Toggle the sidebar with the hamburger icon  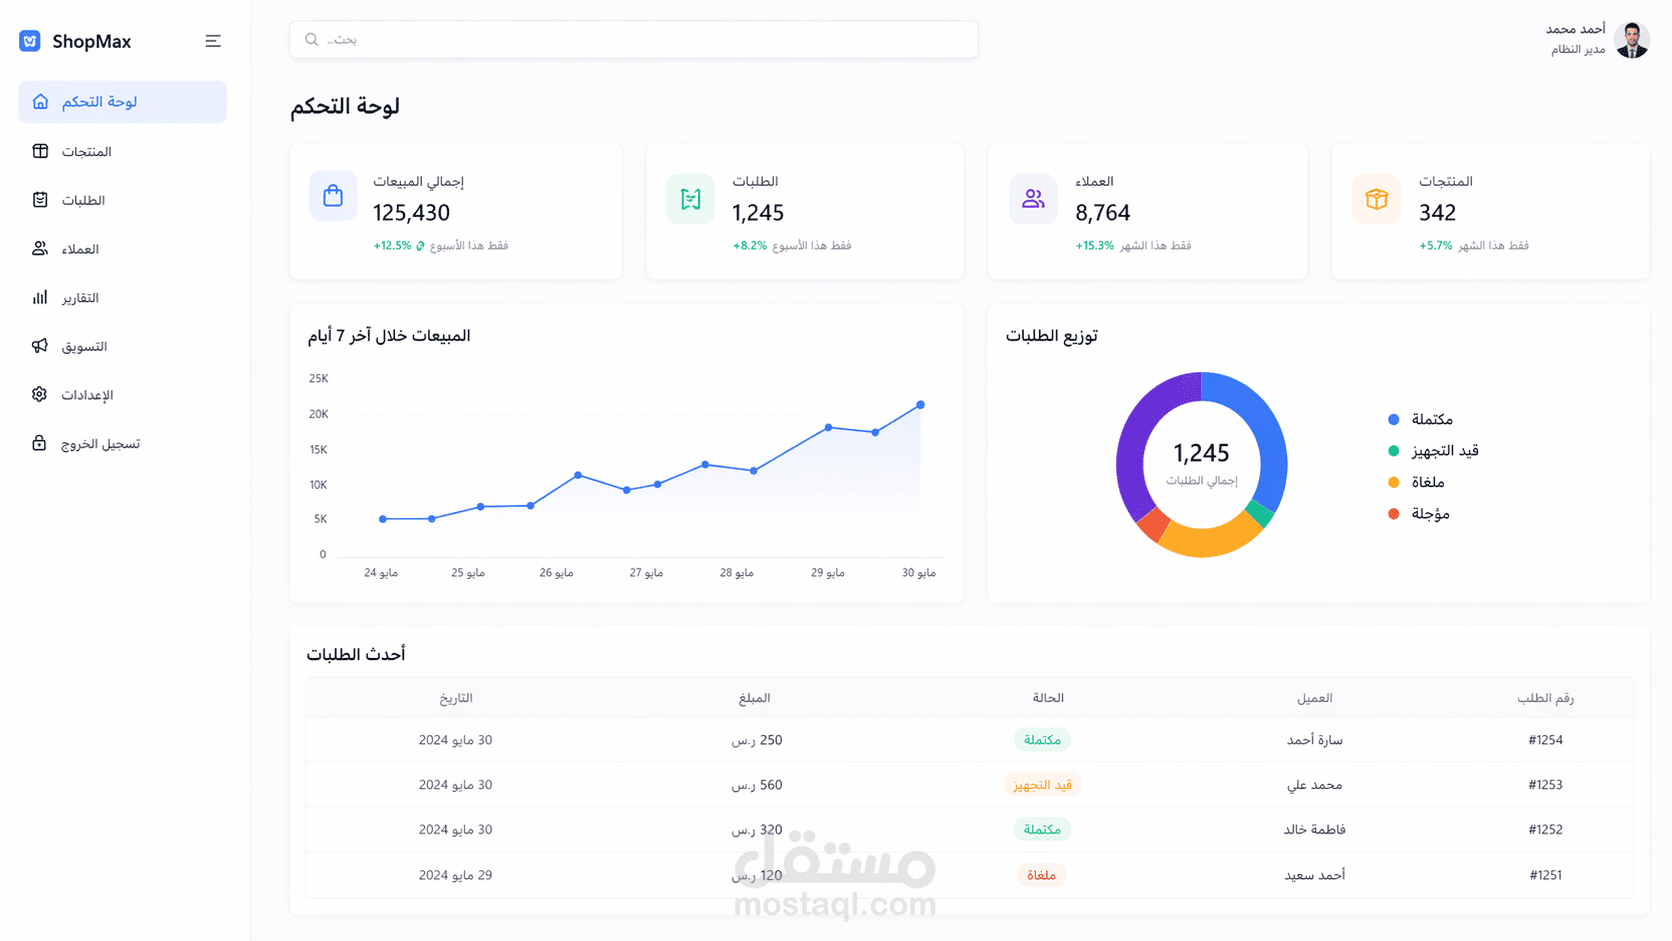click(212, 41)
